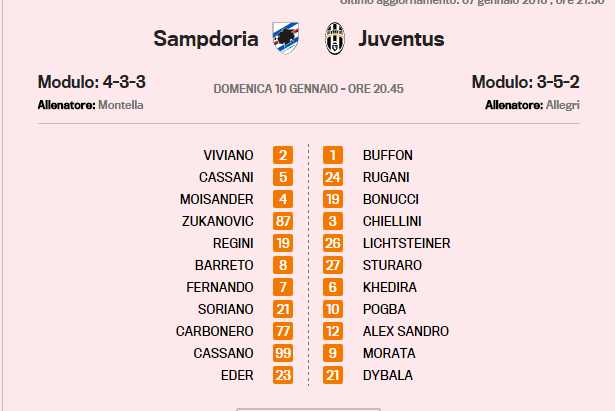Click player name BONUCCI
The height and width of the screenshot is (411, 615).
tap(391, 199)
